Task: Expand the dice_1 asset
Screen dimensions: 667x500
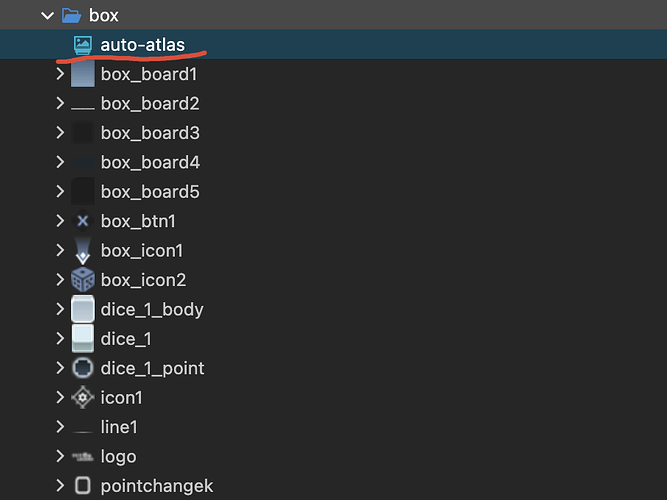Action: click(x=61, y=339)
